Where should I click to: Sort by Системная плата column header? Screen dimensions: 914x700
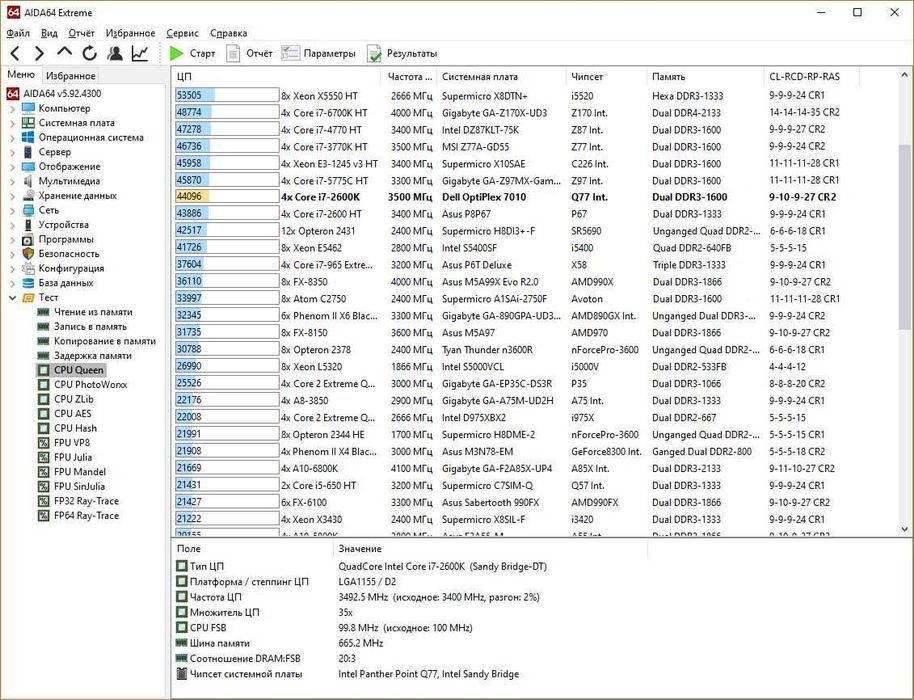[x=501, y=76]
